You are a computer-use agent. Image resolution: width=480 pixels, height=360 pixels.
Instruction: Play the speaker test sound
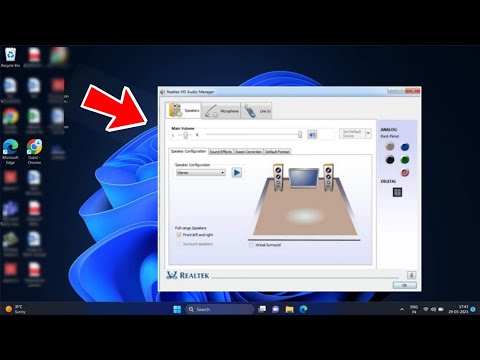237,172
